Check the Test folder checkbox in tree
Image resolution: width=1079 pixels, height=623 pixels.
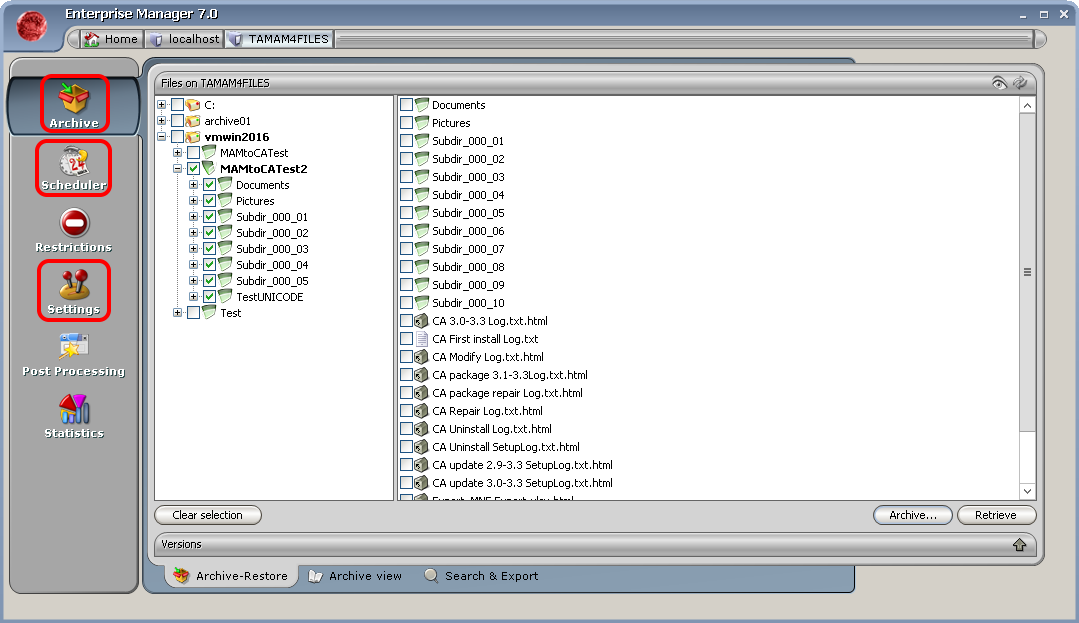tap(193, 313)
